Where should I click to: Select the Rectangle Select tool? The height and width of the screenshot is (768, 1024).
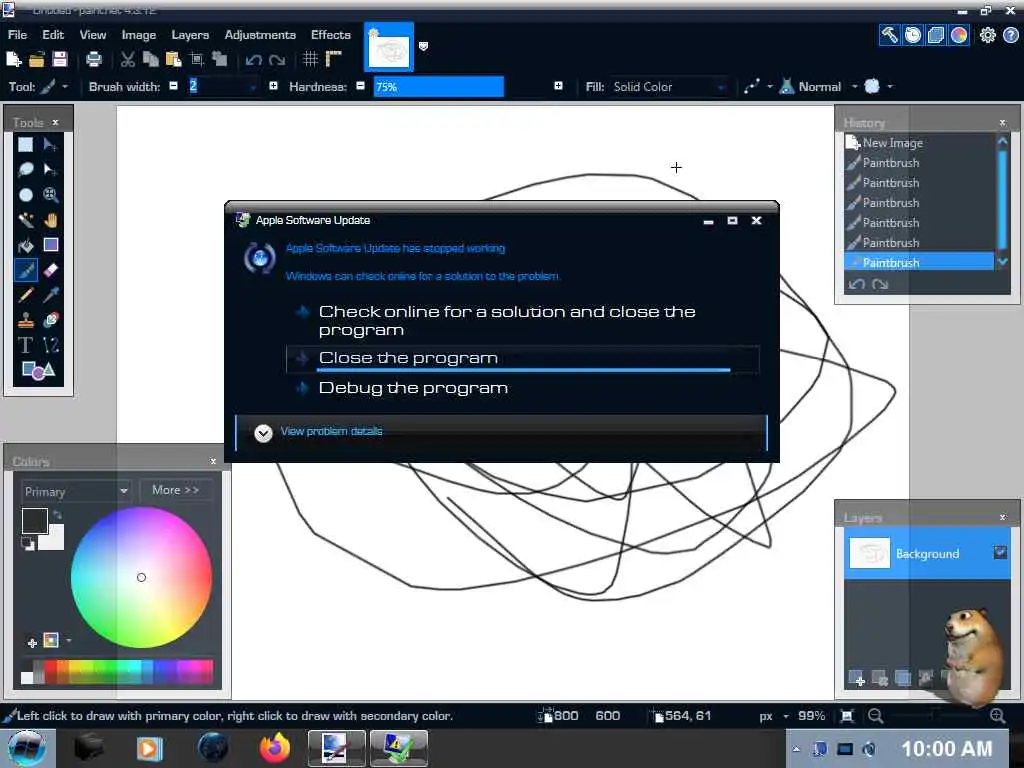pos(25,144)
